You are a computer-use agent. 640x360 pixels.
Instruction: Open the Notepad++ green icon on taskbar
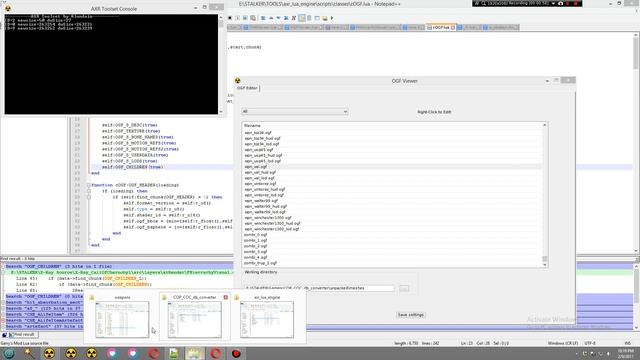coord(173,353)
